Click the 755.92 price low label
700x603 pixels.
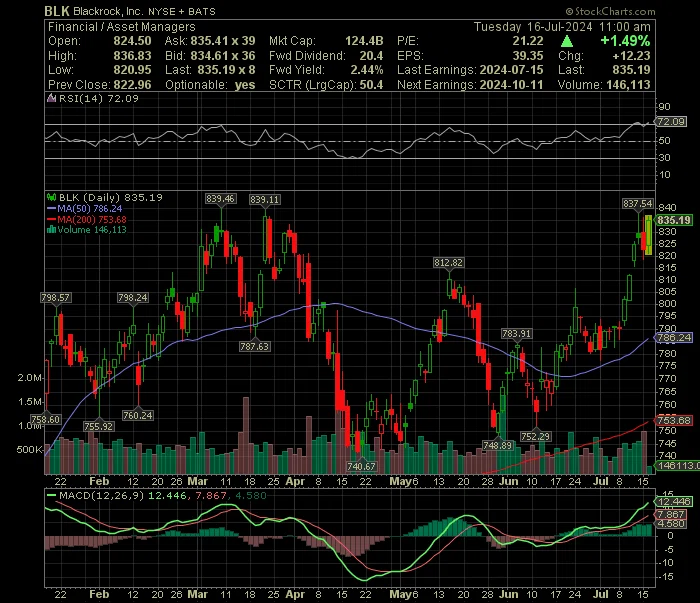(99, 426)
